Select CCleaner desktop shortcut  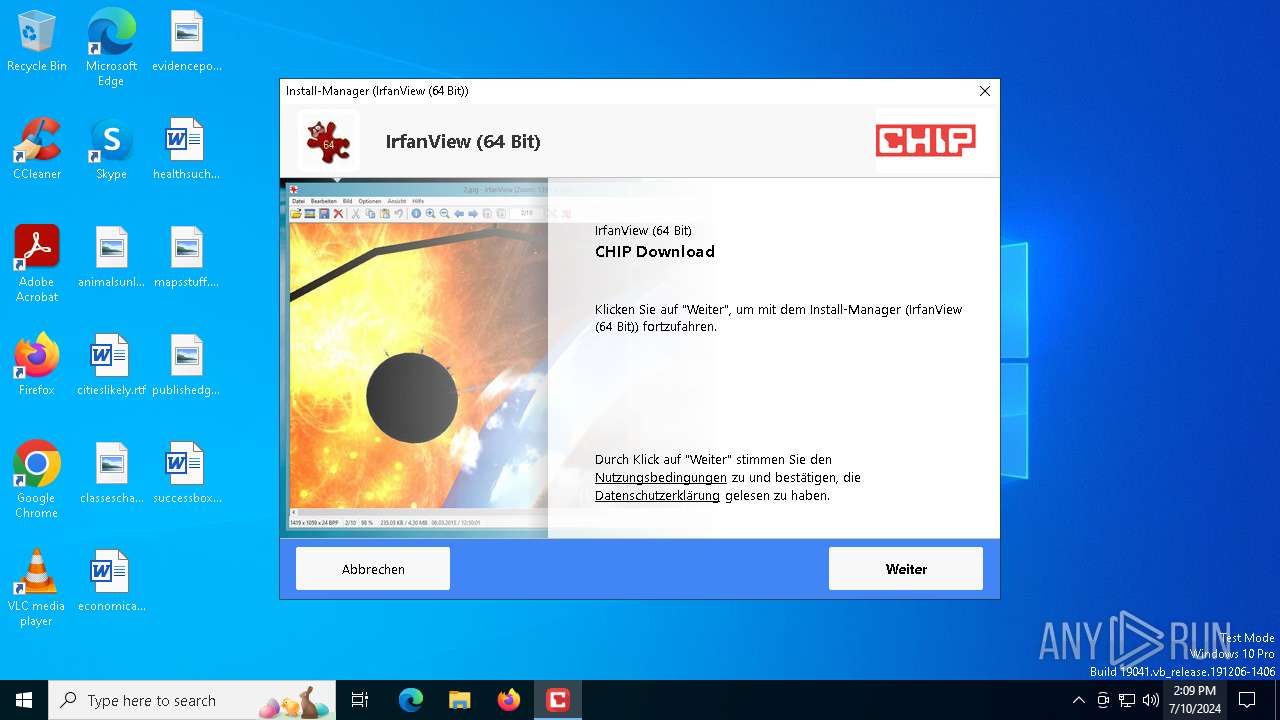point(37,149)
